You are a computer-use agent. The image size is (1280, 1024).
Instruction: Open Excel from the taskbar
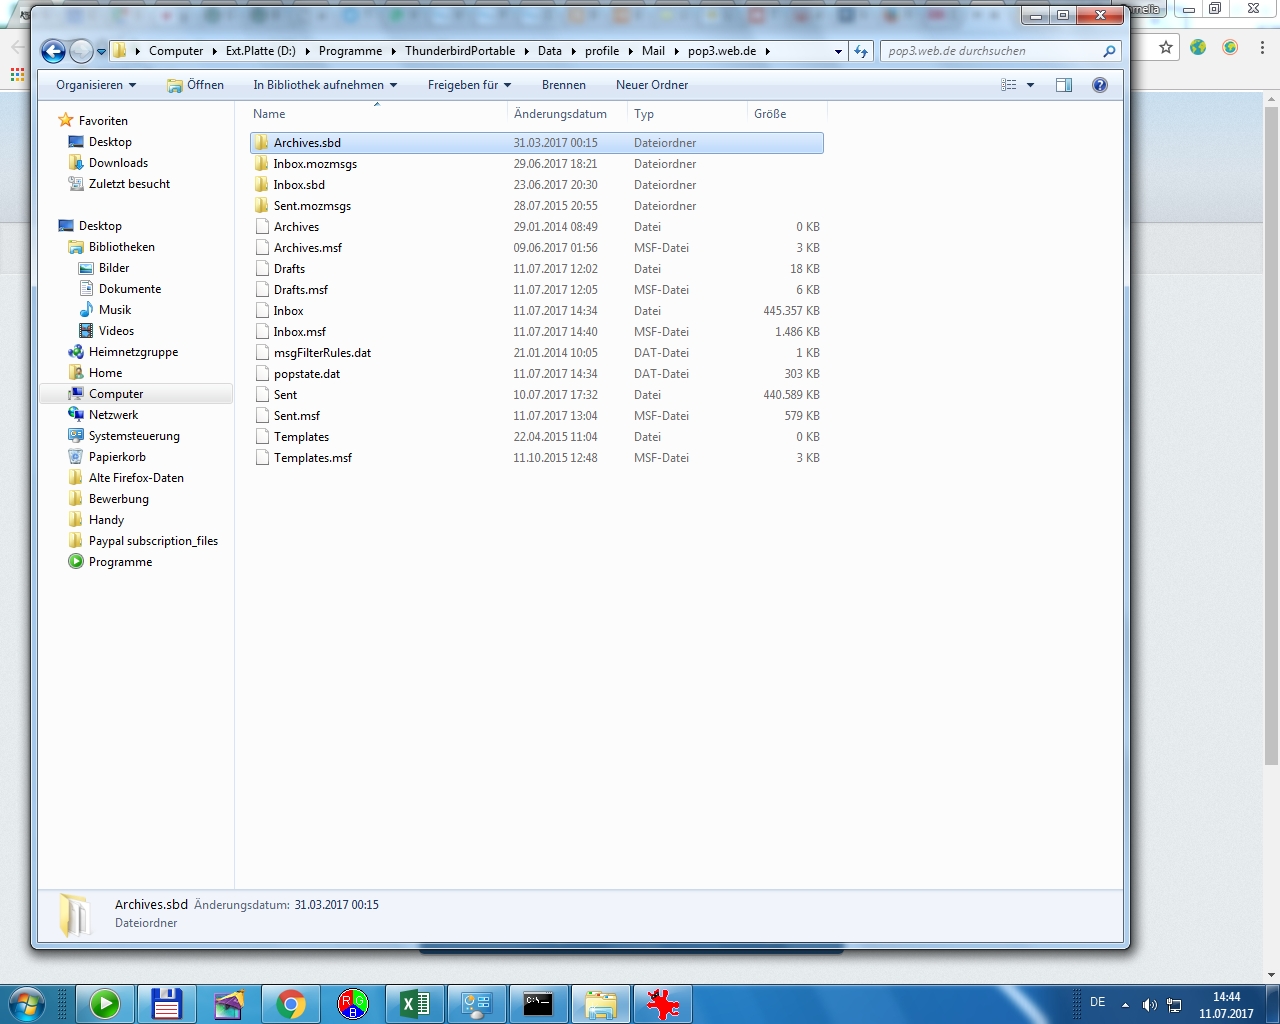[x=415, y=1004]
